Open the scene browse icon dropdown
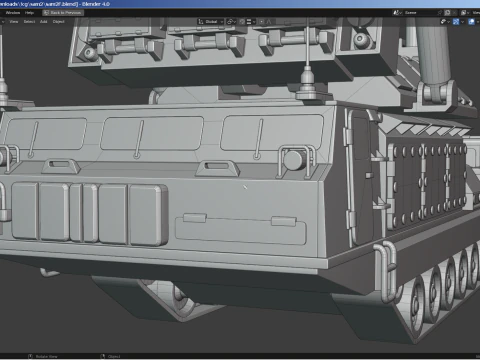480x360 pixels. click(397, 13)
